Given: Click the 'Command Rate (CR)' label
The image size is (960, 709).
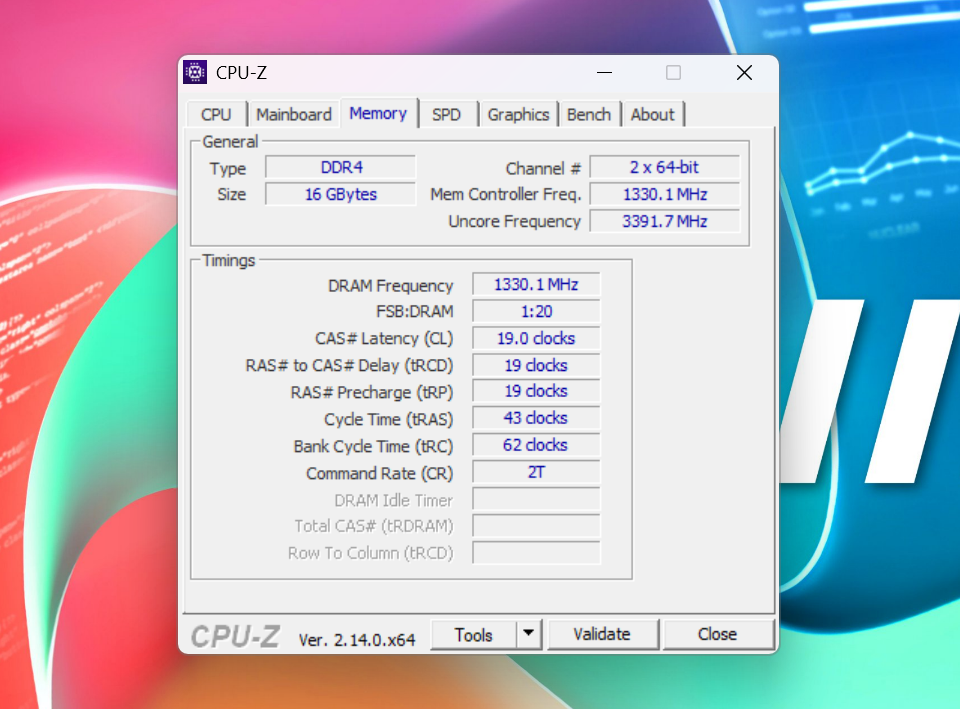Looking at the screenshot, I should (380, 473).
